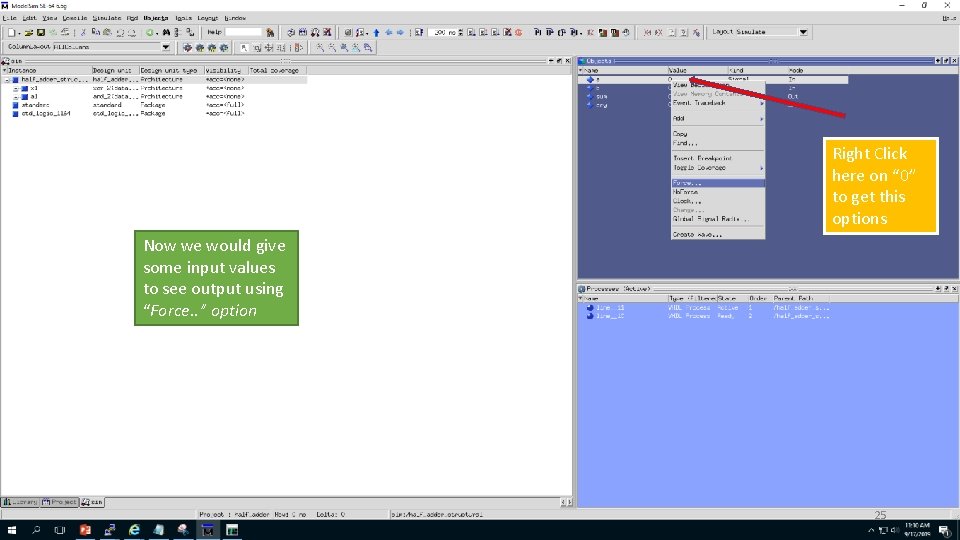Viewport: 960px width, 540px height.
Task: Open the Window menu
Action: 234,18
